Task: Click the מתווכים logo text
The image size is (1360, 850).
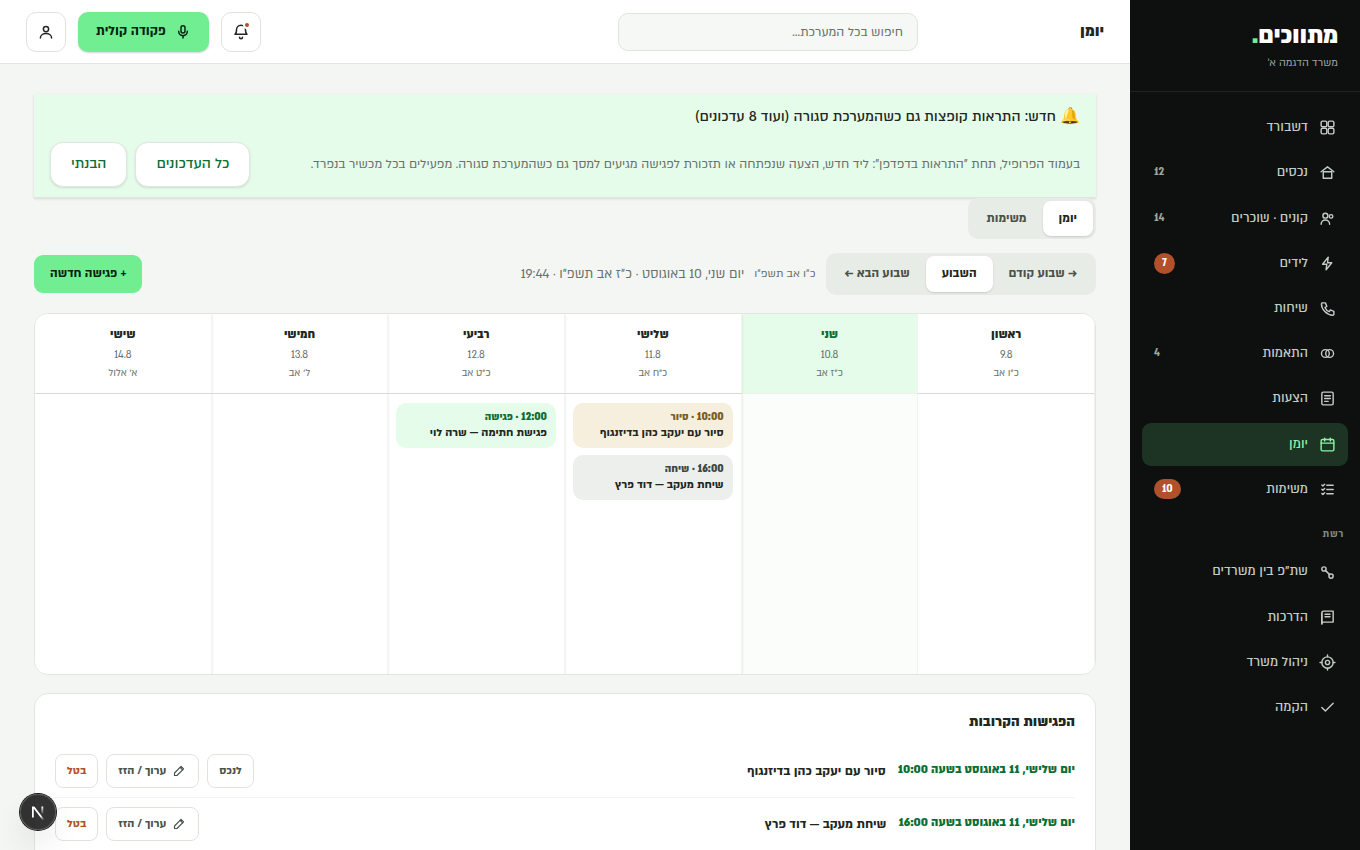Action: click(x=1295, y=36)
